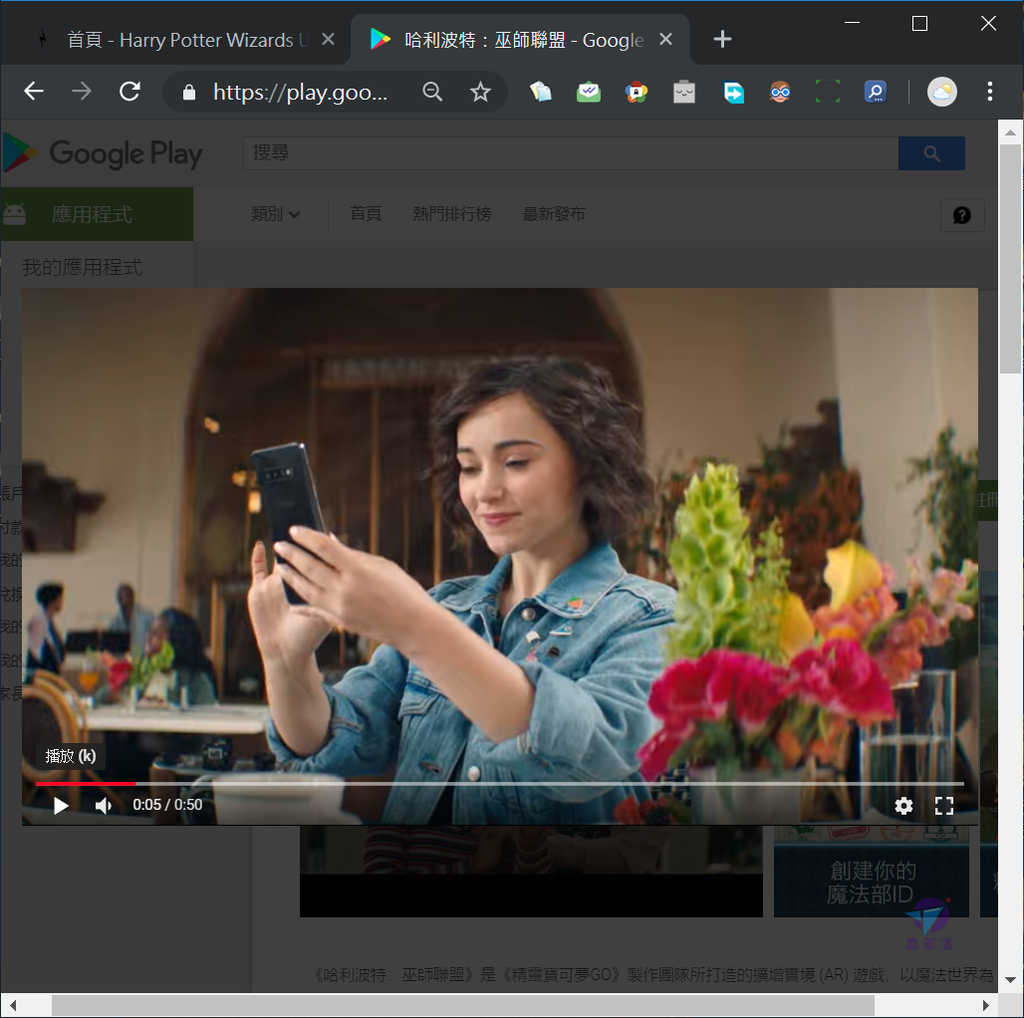Image resolution: width=1024 pixels, height=1018 pixels.
Task: Open the green checkmark mail extension
Action: (x=588, y=91)
